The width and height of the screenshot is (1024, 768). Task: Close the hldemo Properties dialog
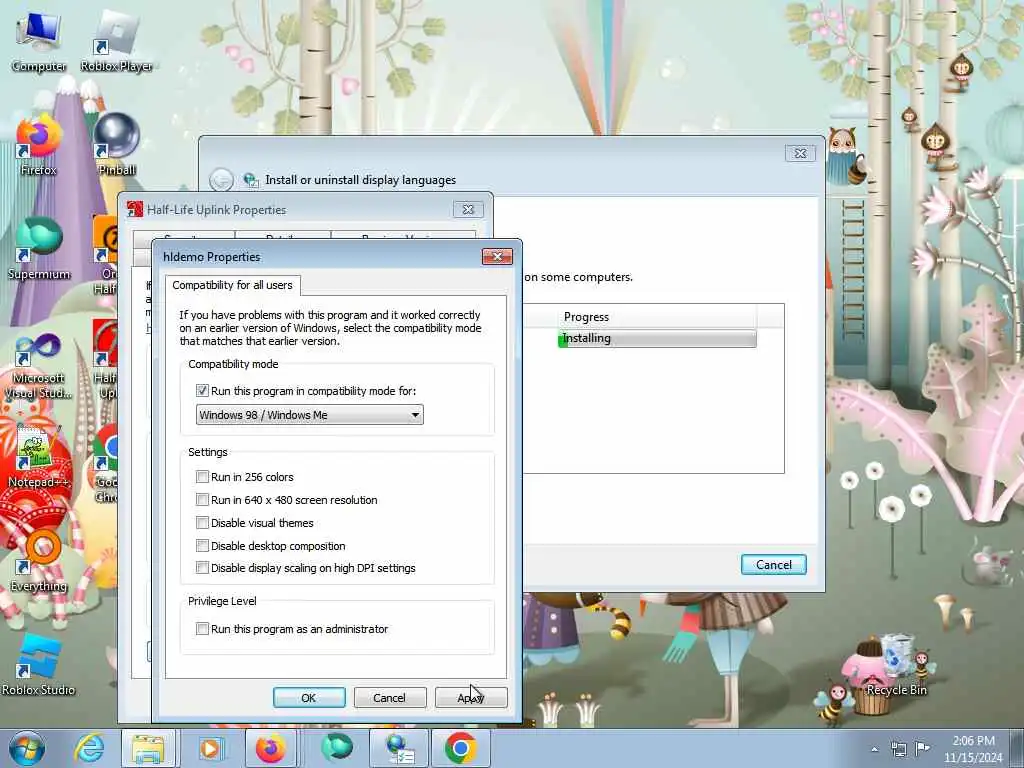coord(498,257)
